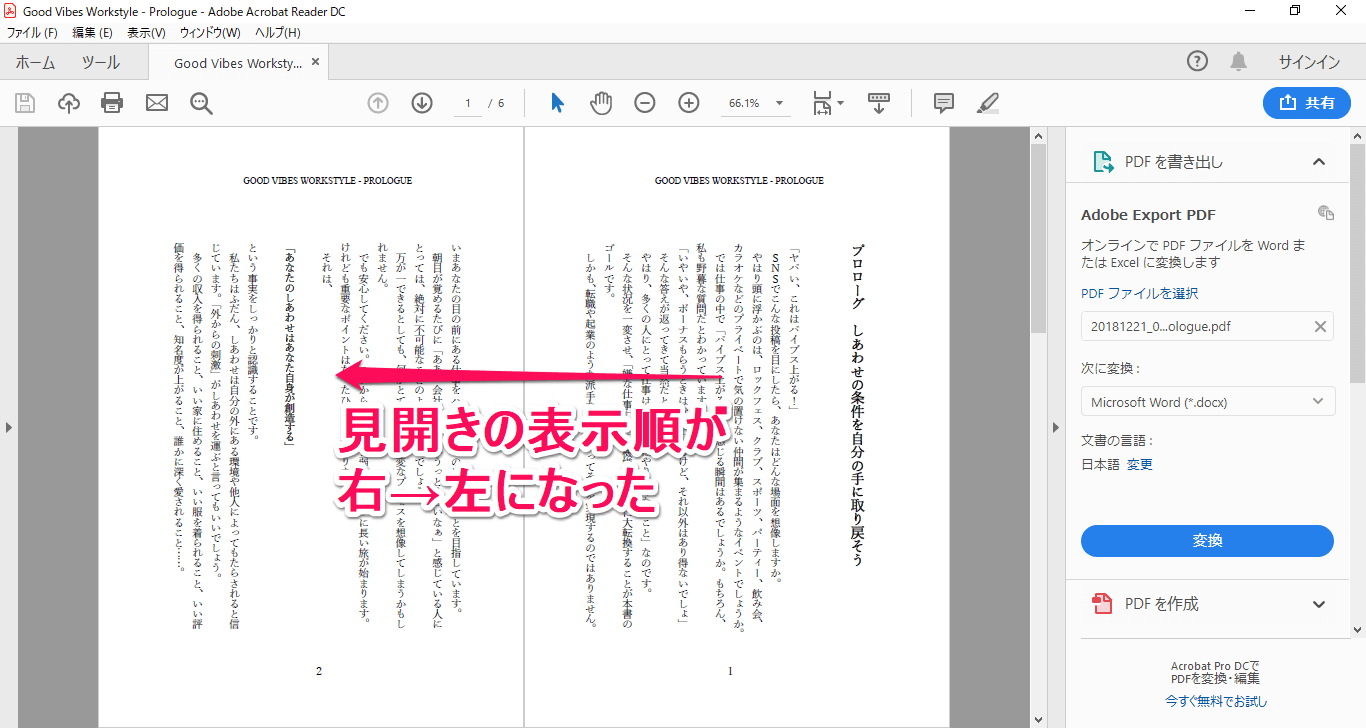
Task: Click the right pane scrollbar thumb
Action: click(x=1357, y=262)
